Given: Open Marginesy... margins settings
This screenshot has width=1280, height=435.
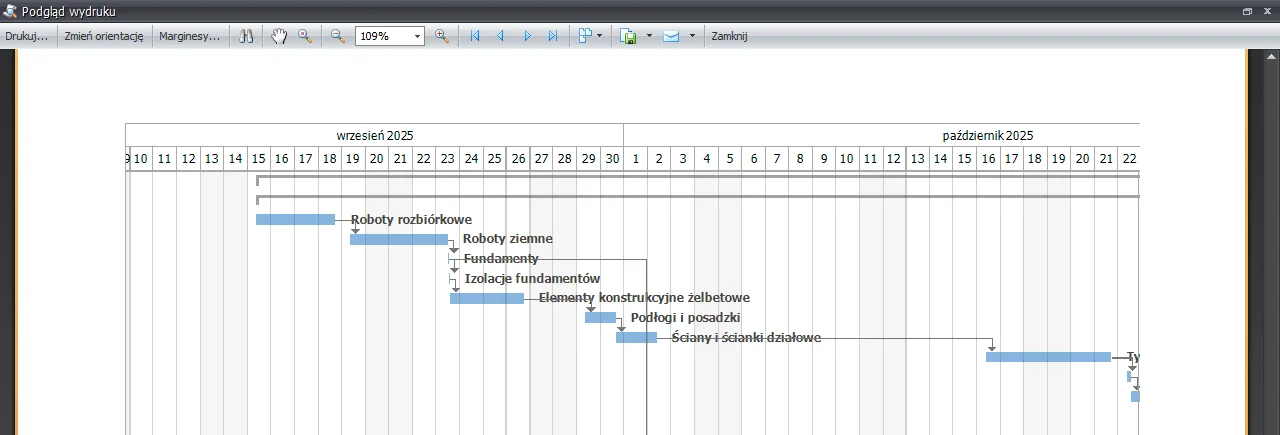Looking at the screenshot, I should (190, 36).
